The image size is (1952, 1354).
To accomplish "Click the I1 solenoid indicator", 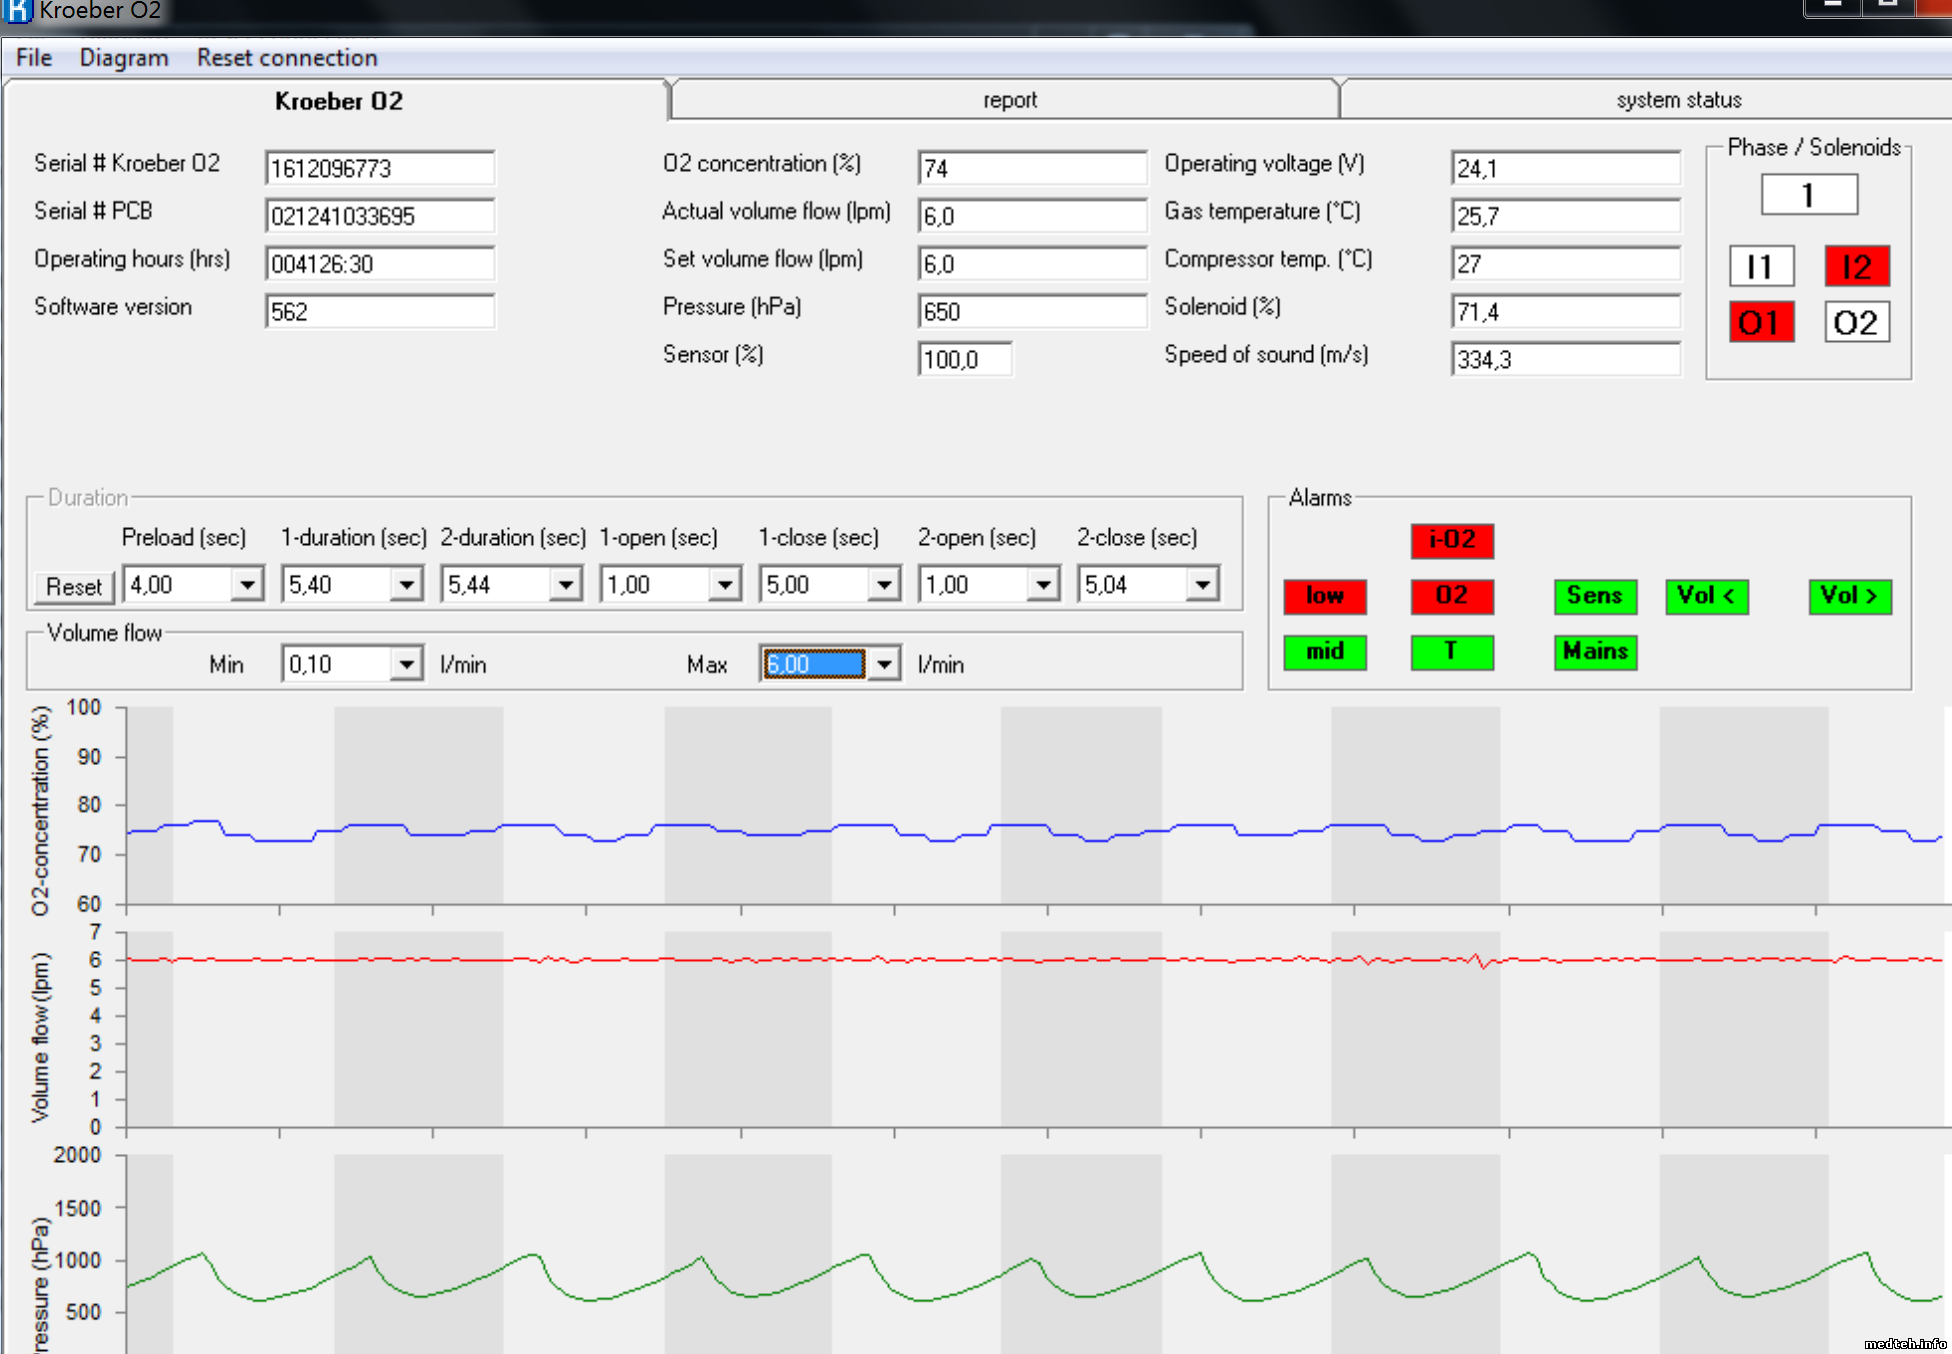I will tap(1761, 267).
